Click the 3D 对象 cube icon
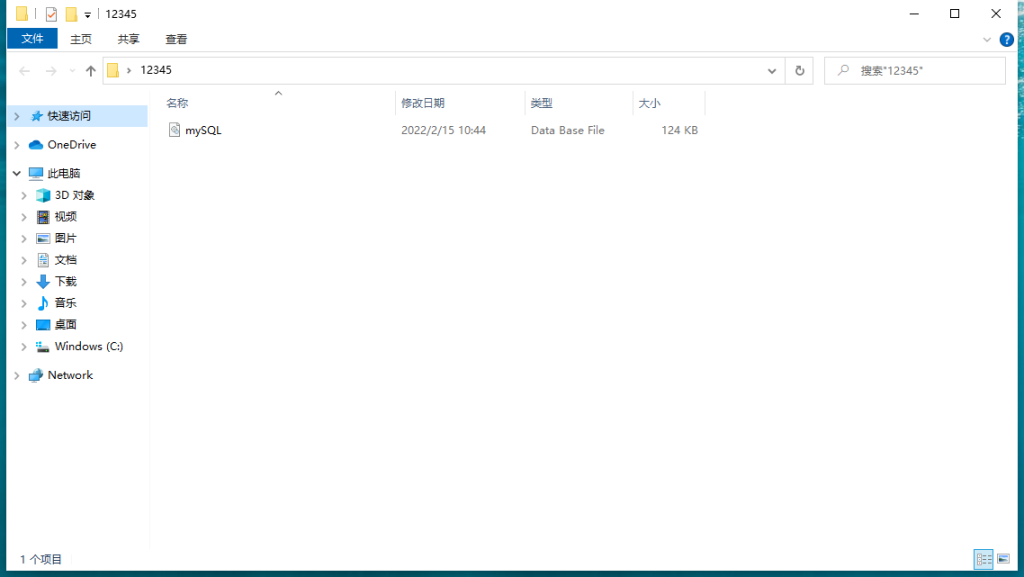This screenshot has width=1024, height=577. pos(43,195)
